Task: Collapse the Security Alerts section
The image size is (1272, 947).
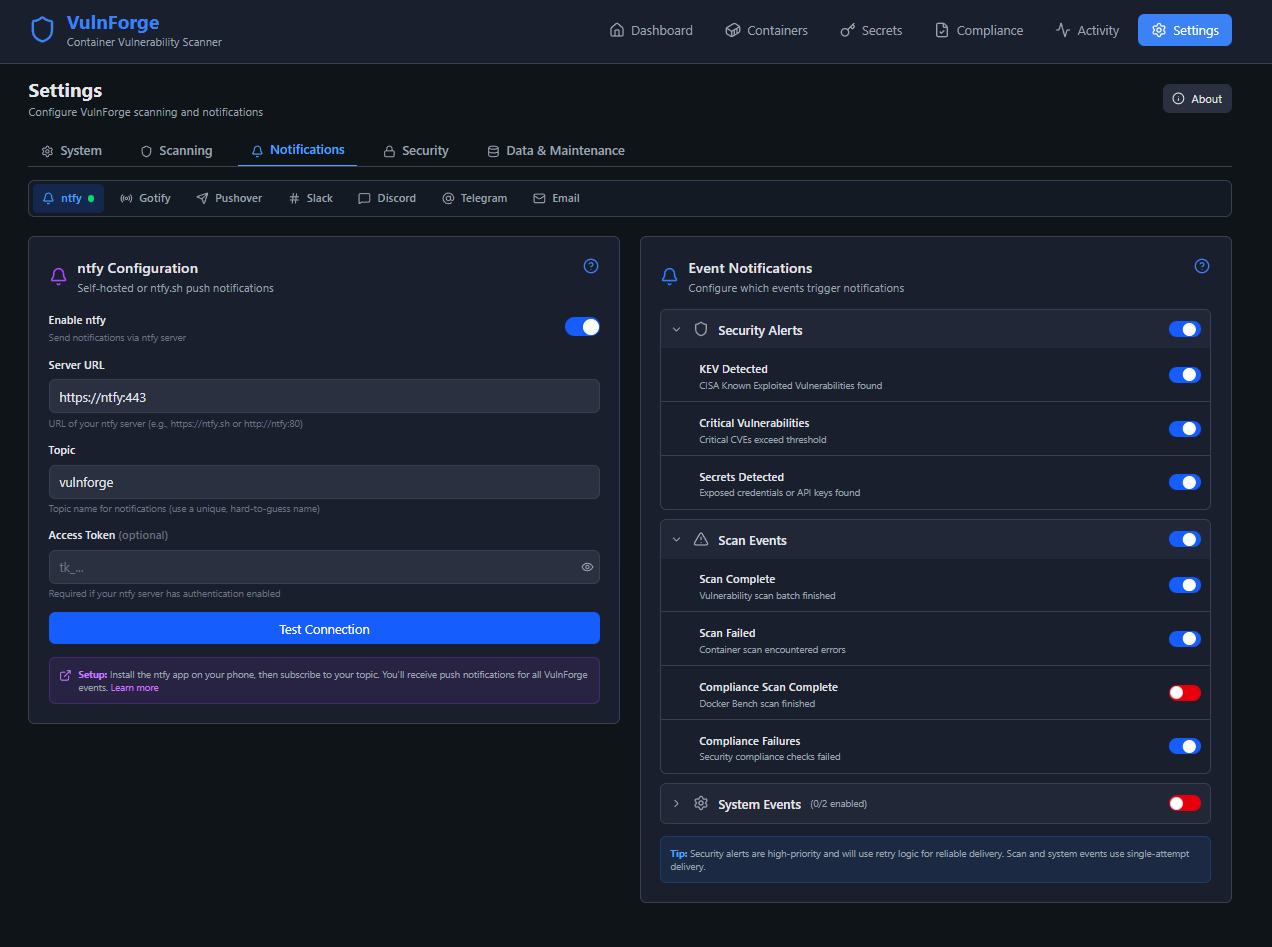Action: pos(677,330)
